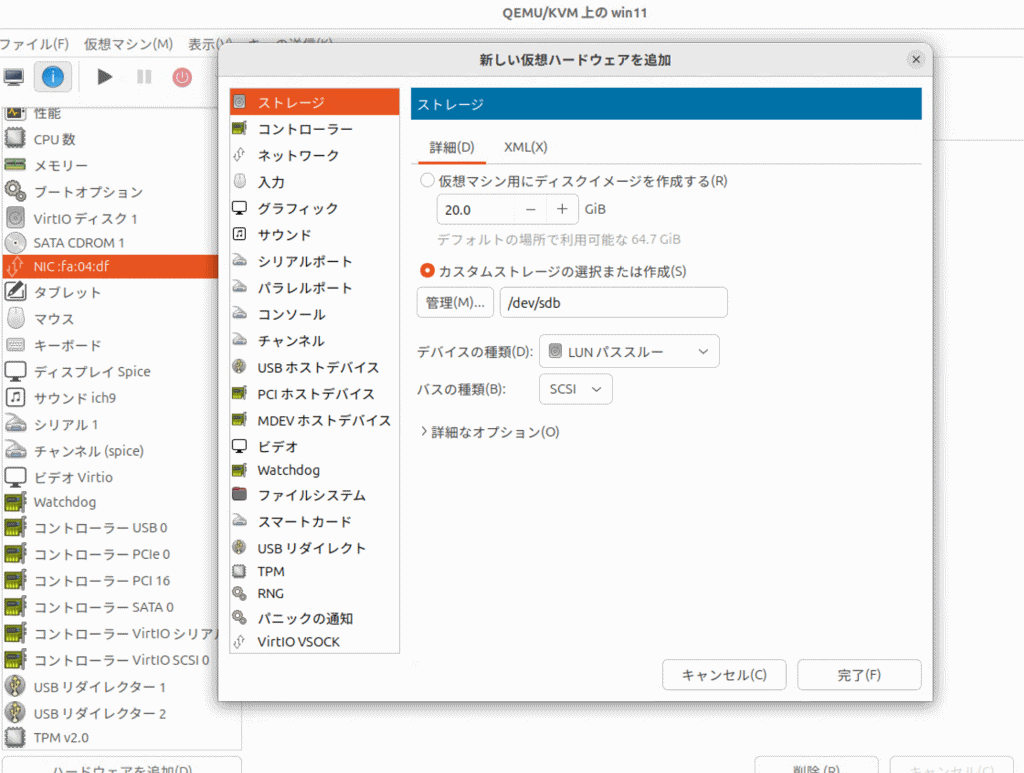
Task: Choose the サウンド hardware type
Action: (284, 235)
